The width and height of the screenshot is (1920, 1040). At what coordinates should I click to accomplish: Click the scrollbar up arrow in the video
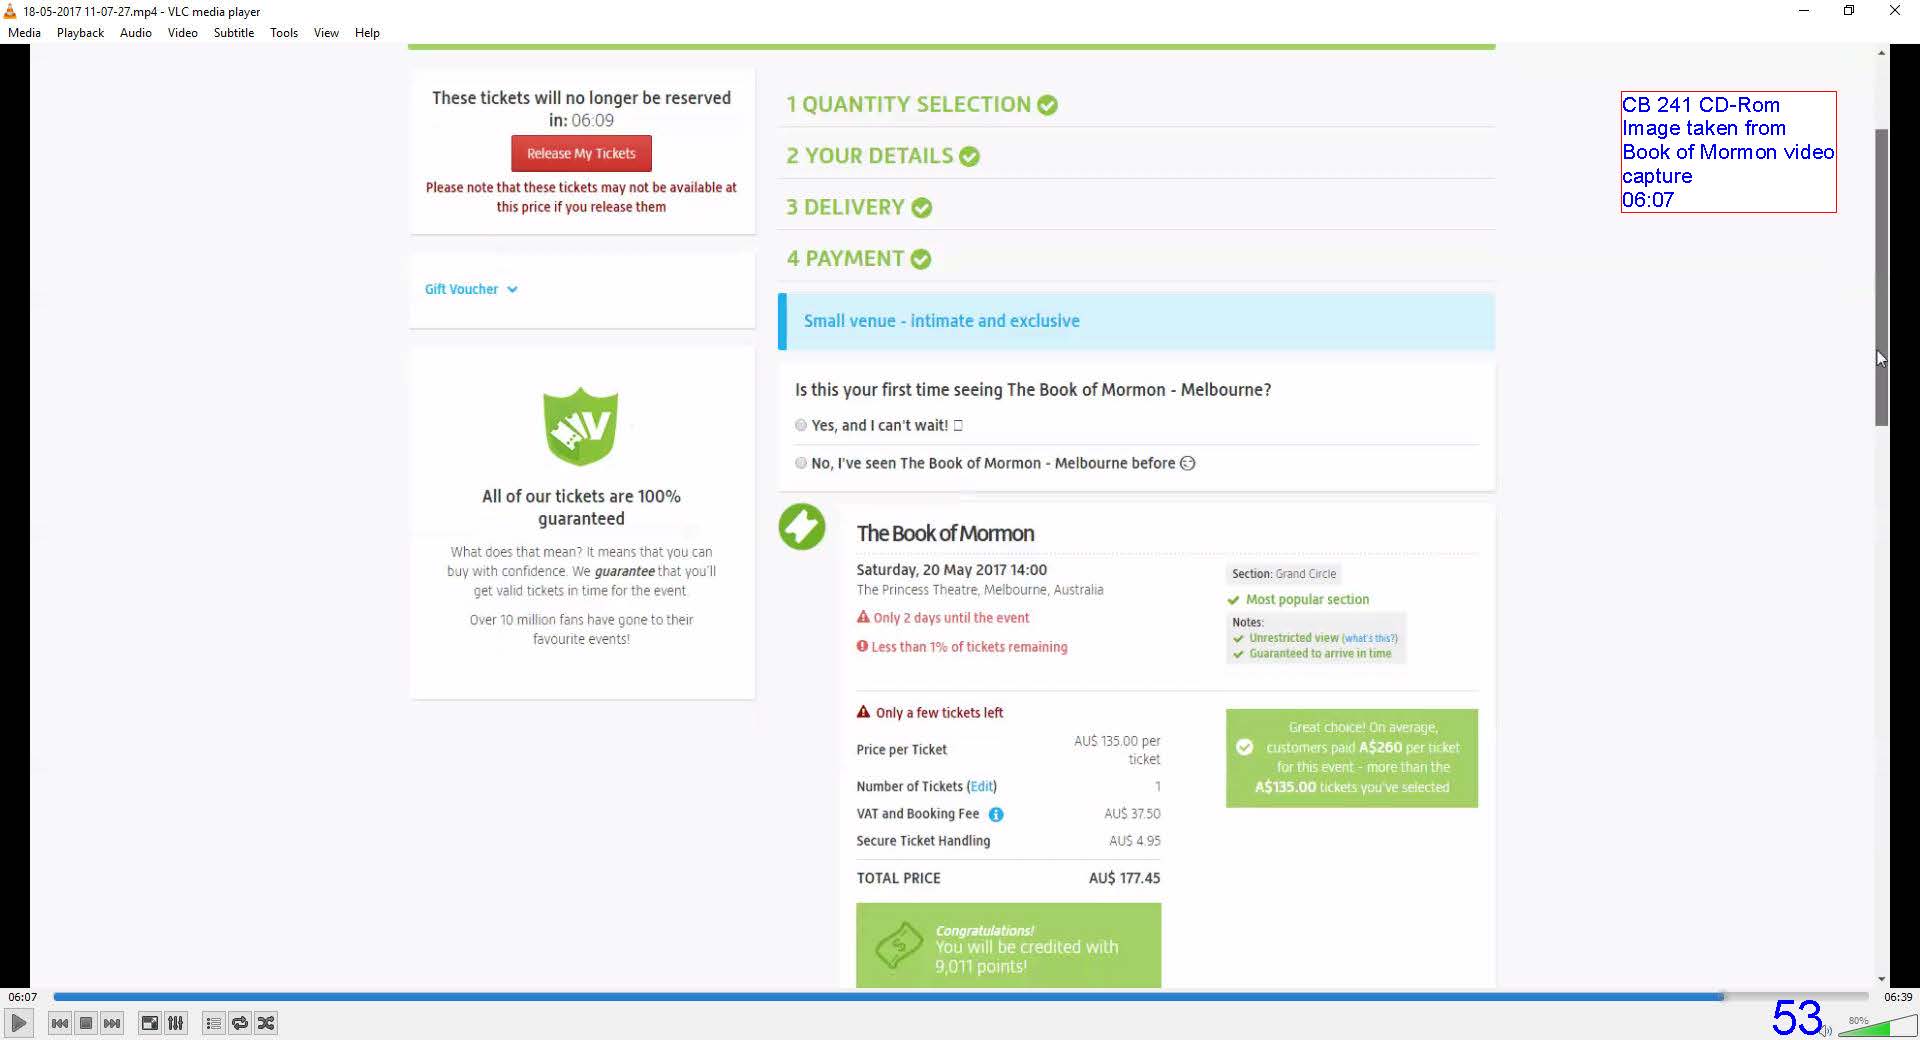tap(1882, 52)
